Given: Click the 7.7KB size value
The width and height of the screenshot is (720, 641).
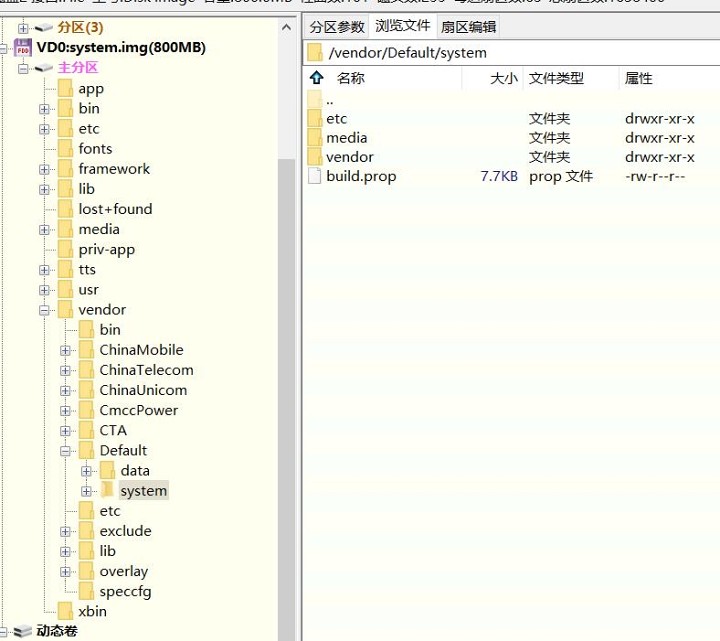Looking at the screenshot, I should (499, 176).
